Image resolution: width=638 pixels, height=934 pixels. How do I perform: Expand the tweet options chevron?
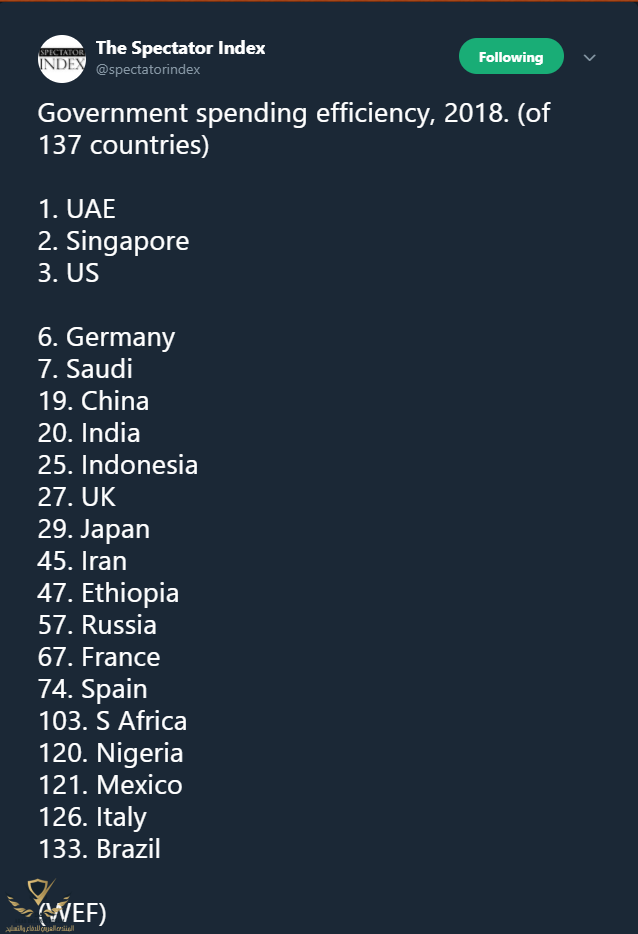[x=589, y=58]
